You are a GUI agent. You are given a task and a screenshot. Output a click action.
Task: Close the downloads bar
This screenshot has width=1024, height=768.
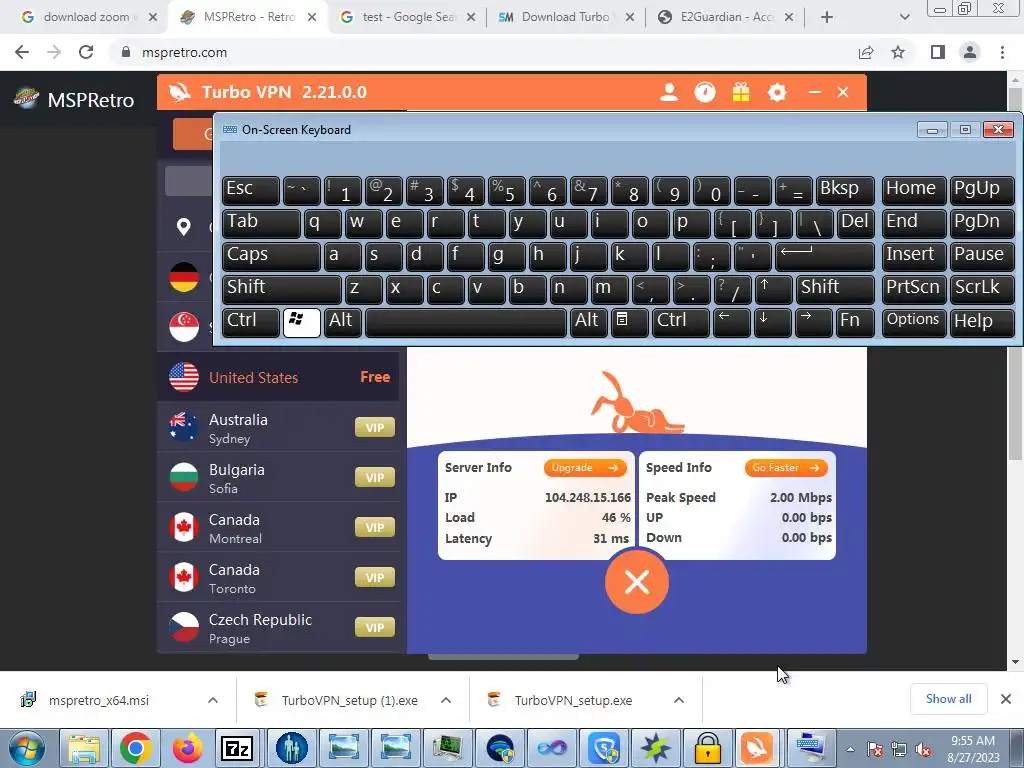pyautogui.click(x=1006, y=699)
